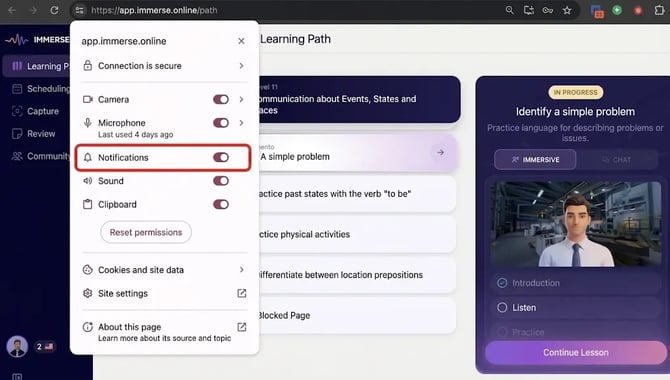Click the US flag language level badge

pos(45,347)
